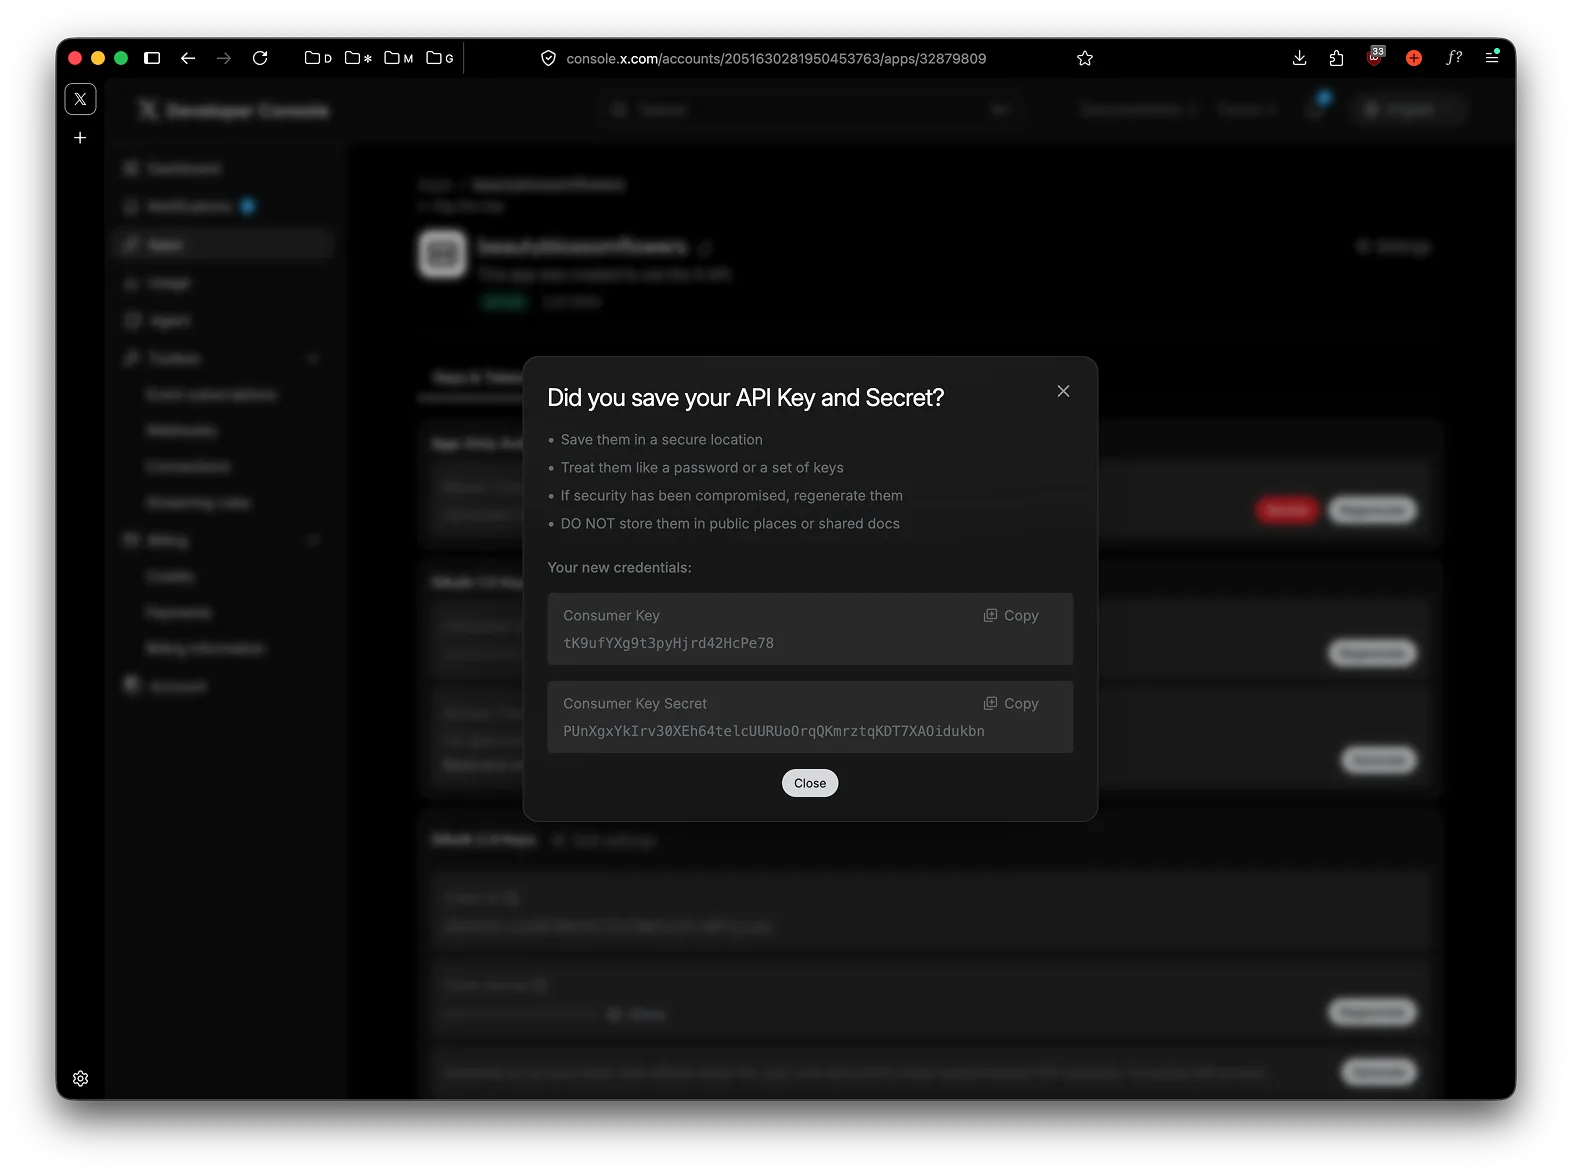Open the extensions puzzle icon

[x=1337, y=58]
